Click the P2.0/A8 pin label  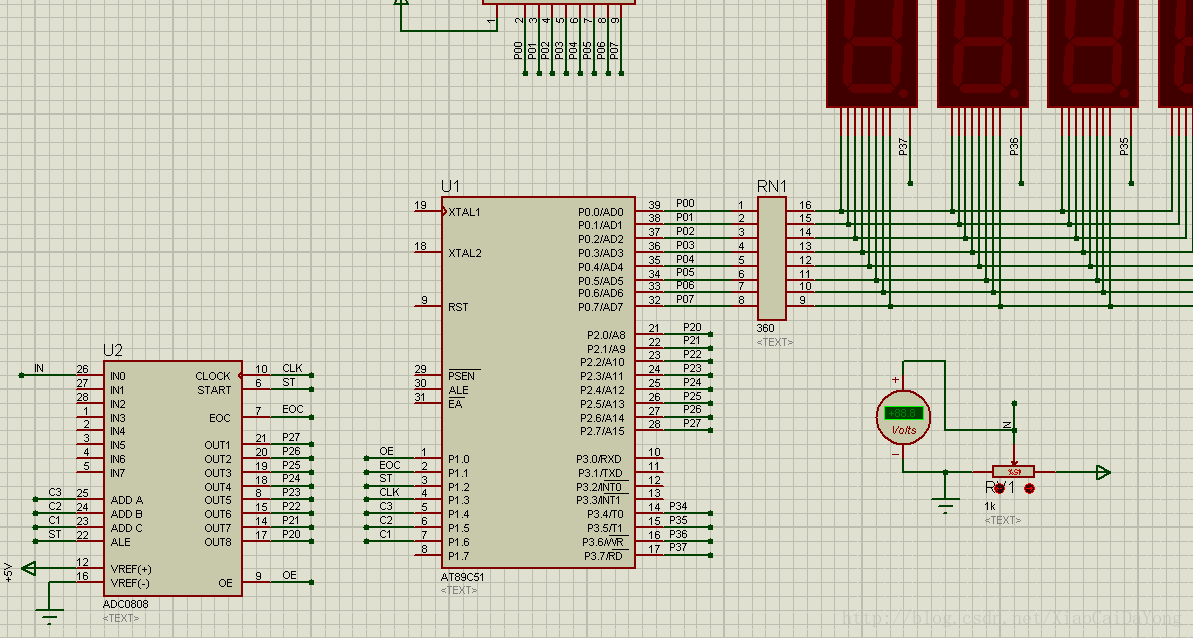pyautogui.click(x=606, y=335)
